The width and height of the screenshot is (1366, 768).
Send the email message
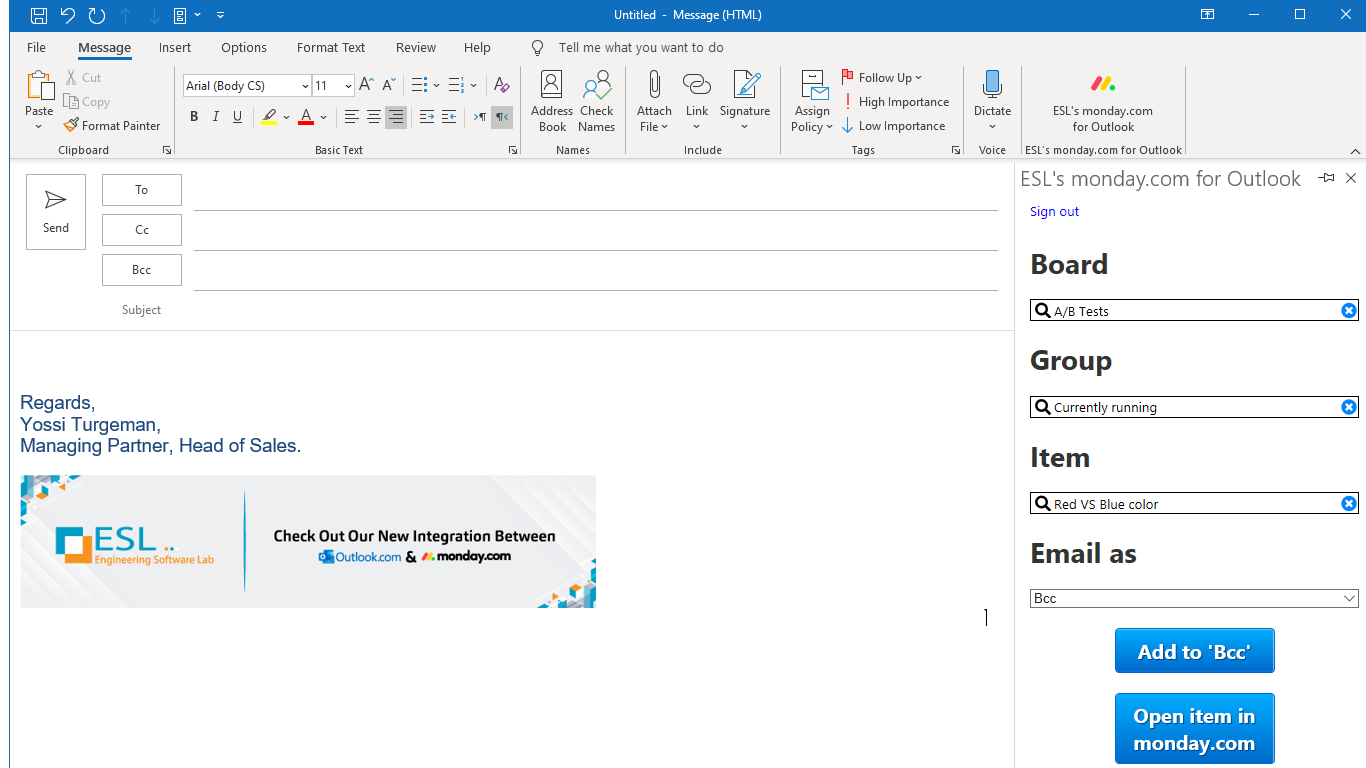[56, 212]
